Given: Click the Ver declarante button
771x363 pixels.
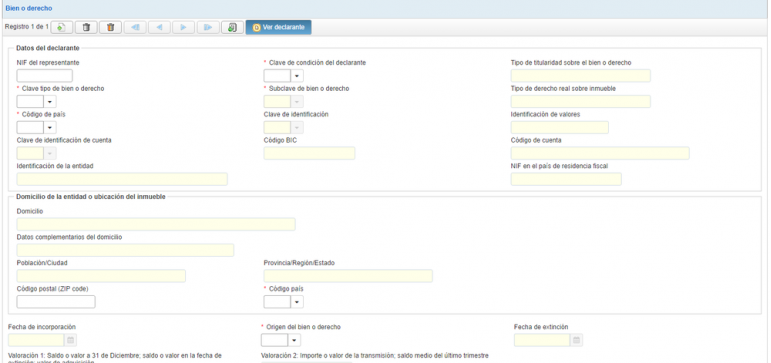Looking at the screenshot, I should tap(278, 28).
